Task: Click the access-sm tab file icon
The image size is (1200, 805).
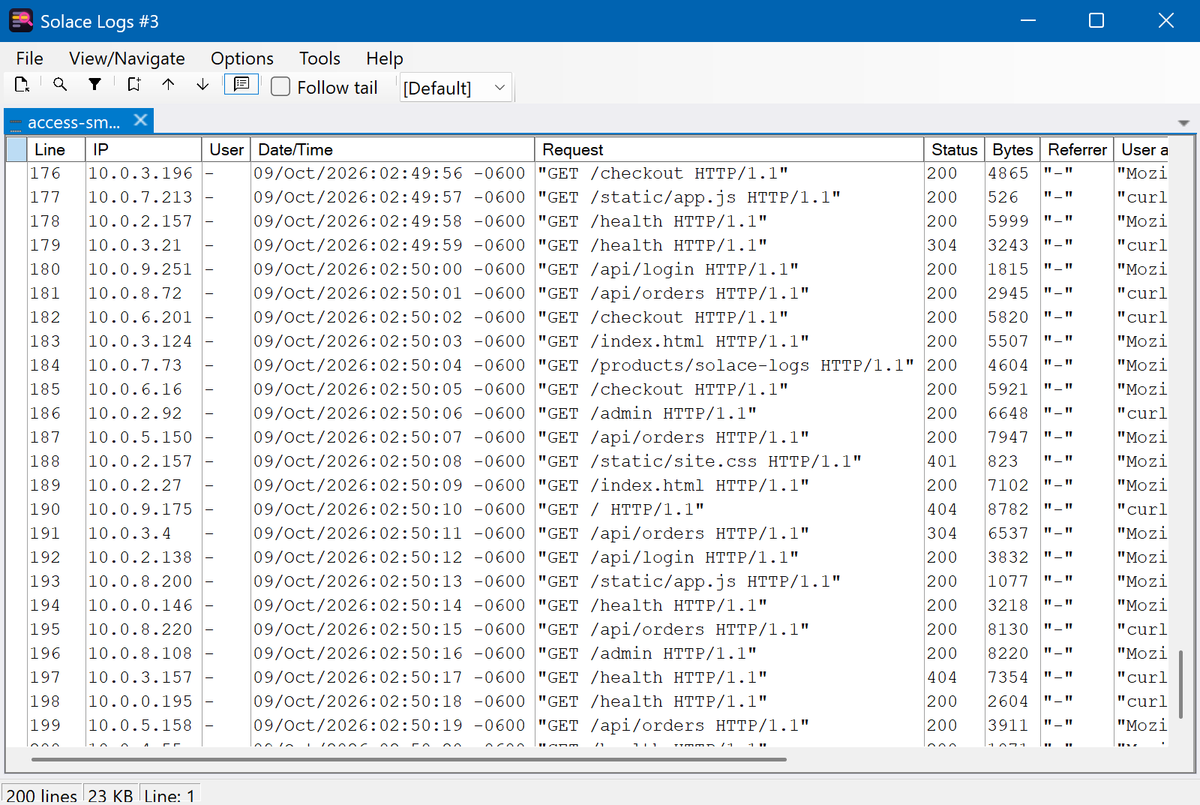Action: click(15, 123)
